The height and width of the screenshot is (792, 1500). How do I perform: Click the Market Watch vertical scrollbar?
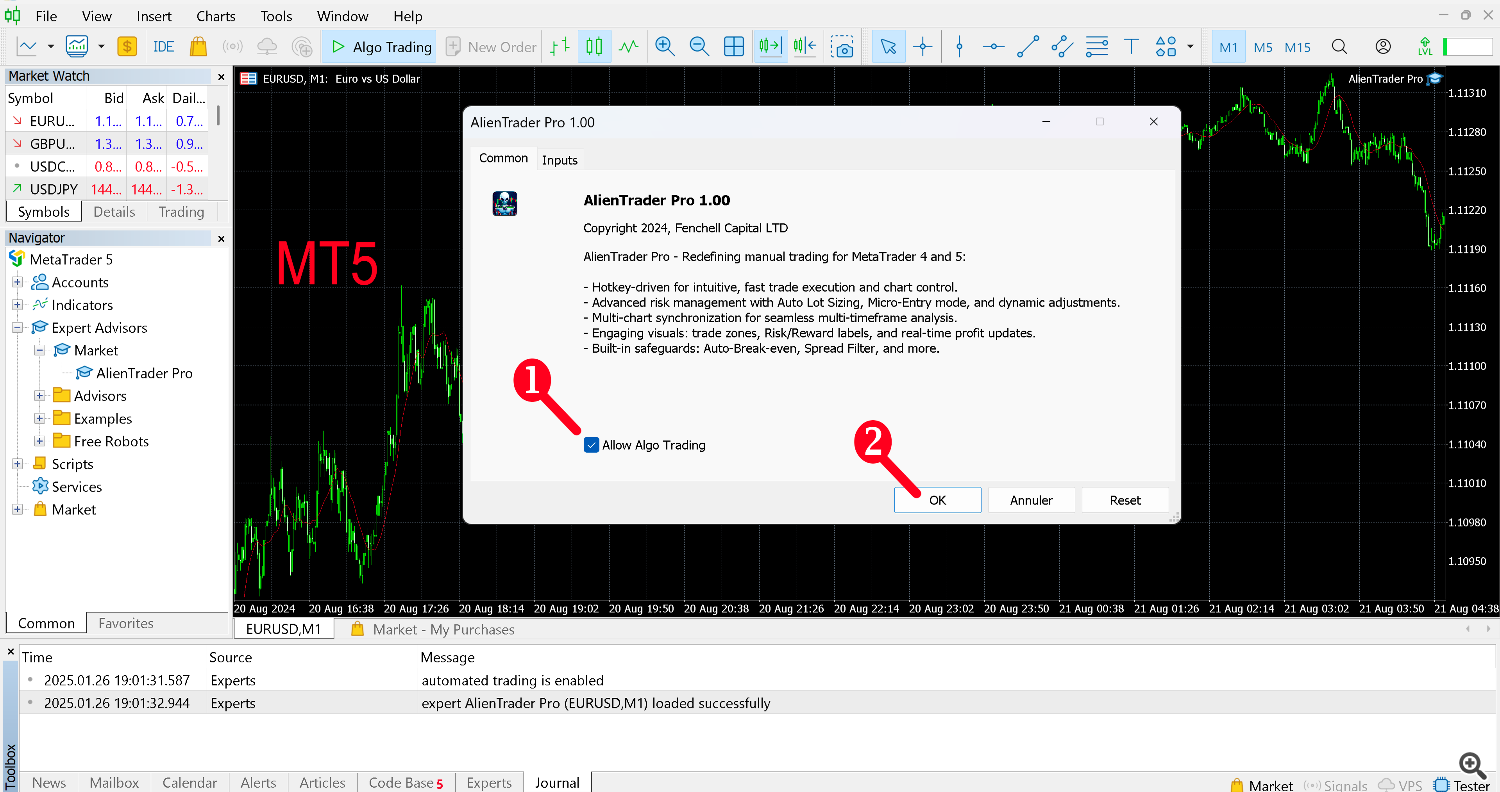[x=218, y=114]
